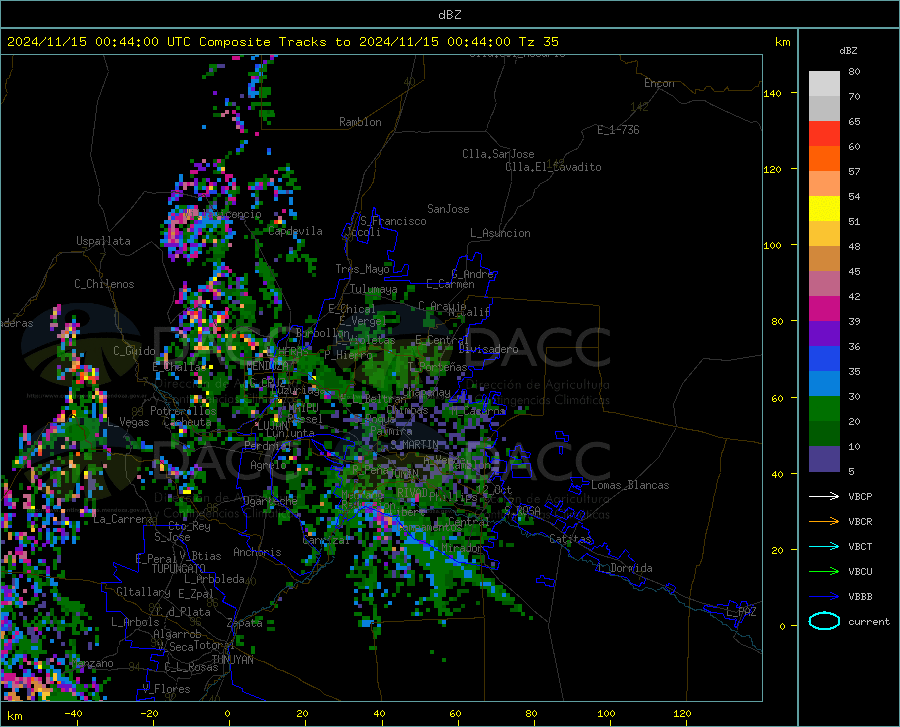Click the green VBCU arrow in legend
Image resolution: width=900 pixels, height=727 pixels.
pyautogui.click(x=824, y=572)
